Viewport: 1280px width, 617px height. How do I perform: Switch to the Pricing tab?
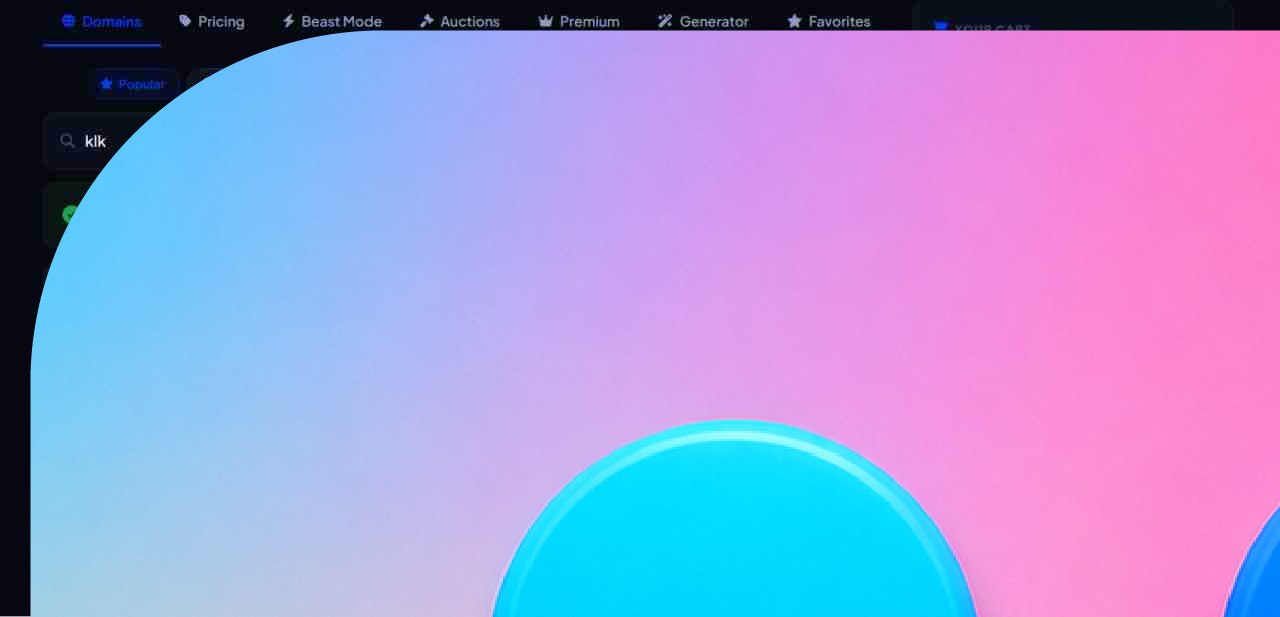click(x=212, y=22)
